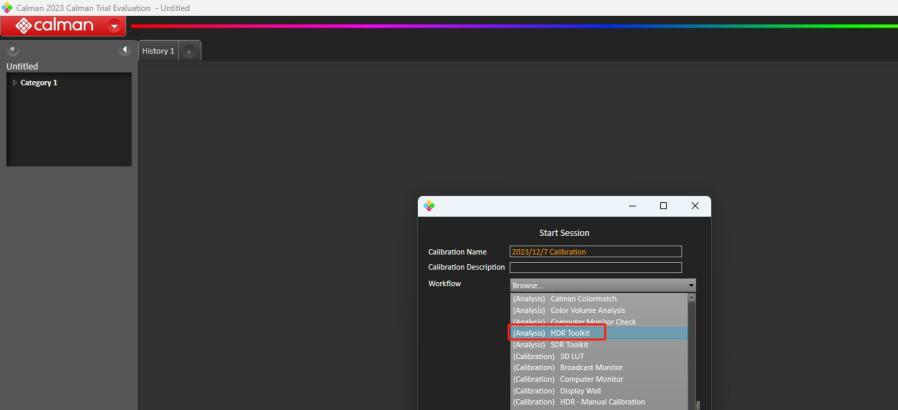Image resolution: width=898 pixels, height=410 pixels.
Task: Click the workflow list scroll-up arrow
Action: (692, 298)
